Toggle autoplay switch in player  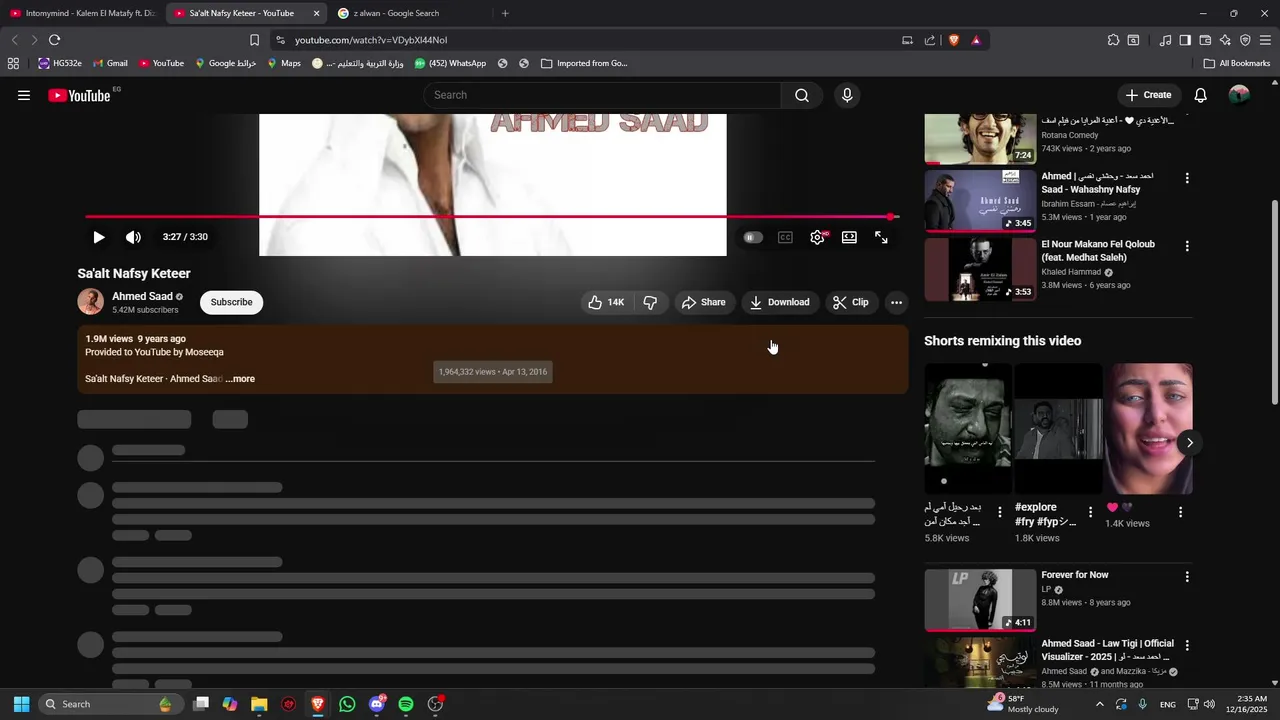[753, 237]
